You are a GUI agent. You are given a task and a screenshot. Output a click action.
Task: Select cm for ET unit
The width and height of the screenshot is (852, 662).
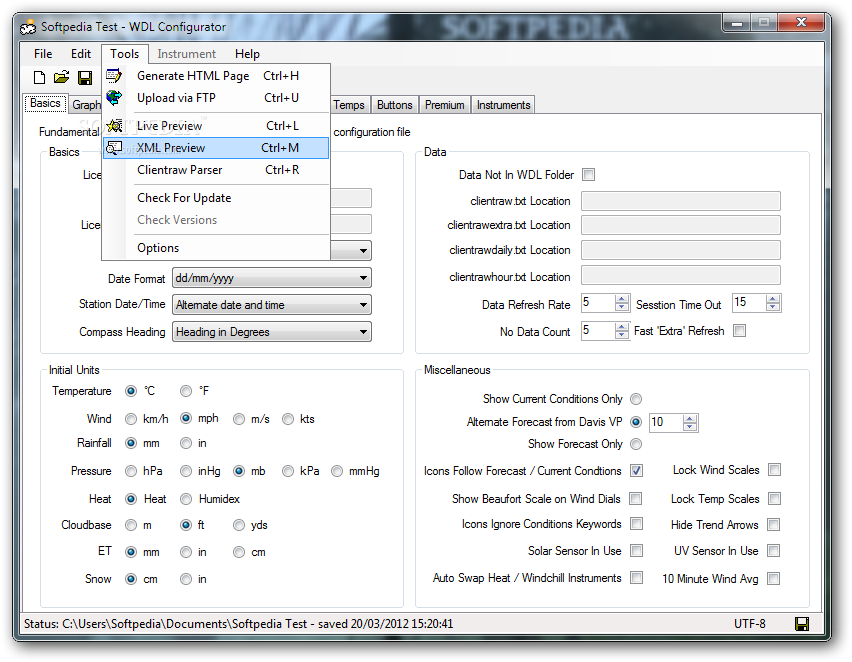tap(239, 552)
